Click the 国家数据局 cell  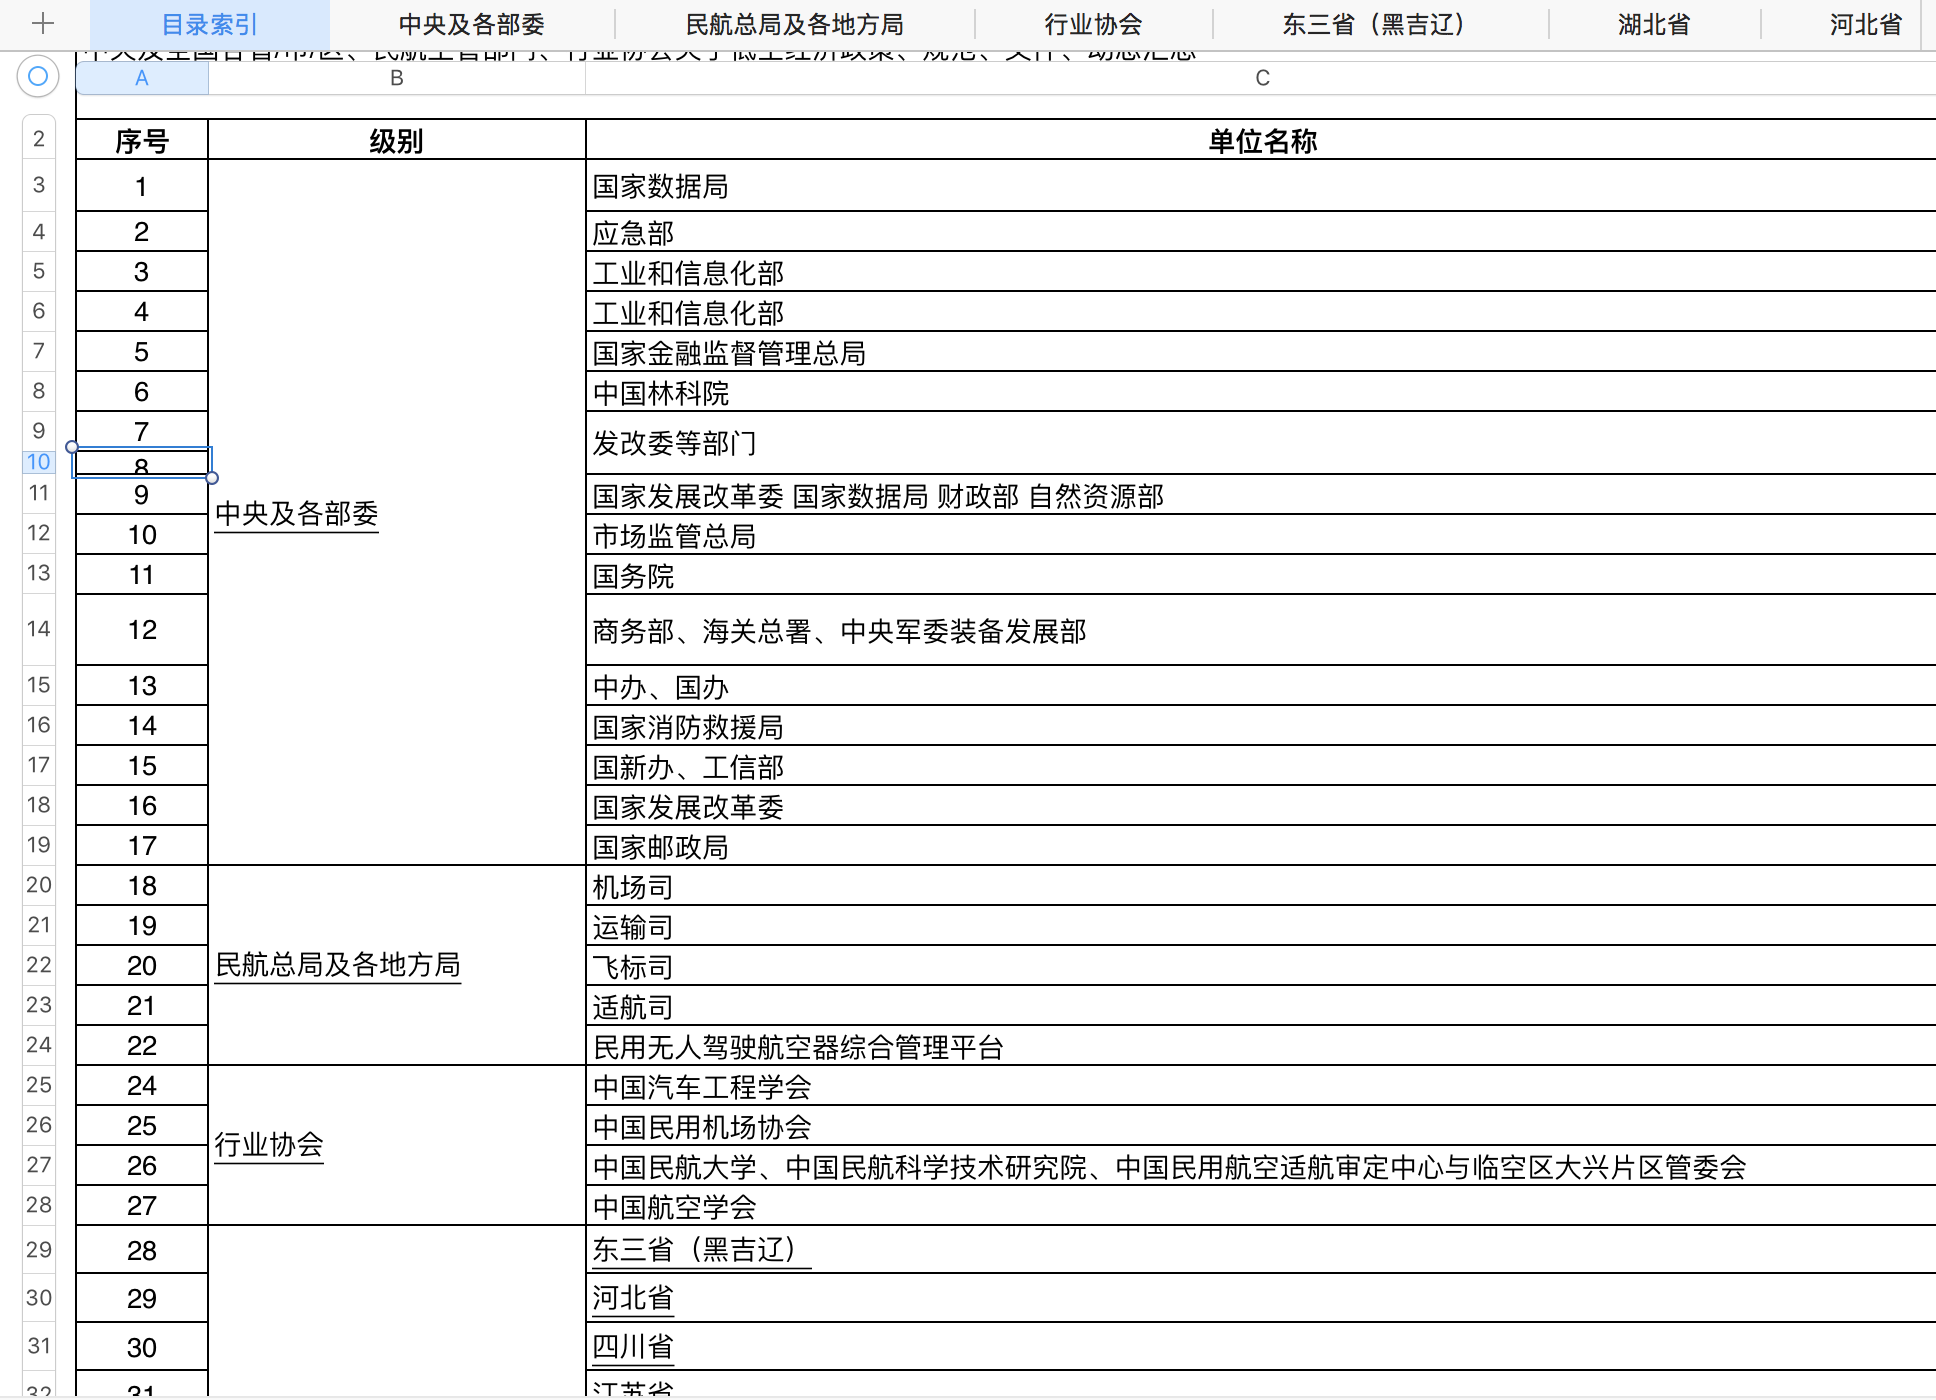(x=660, y=187)
